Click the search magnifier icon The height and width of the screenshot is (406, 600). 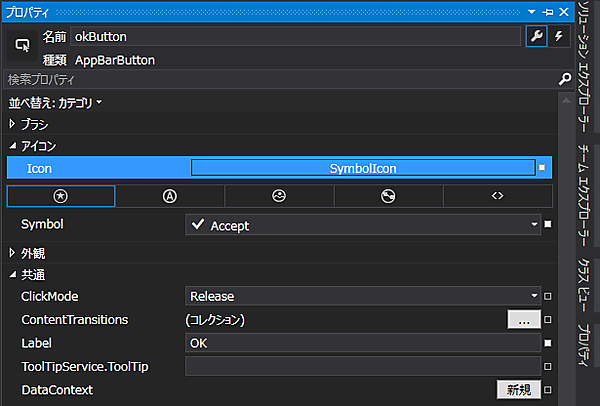565,79
